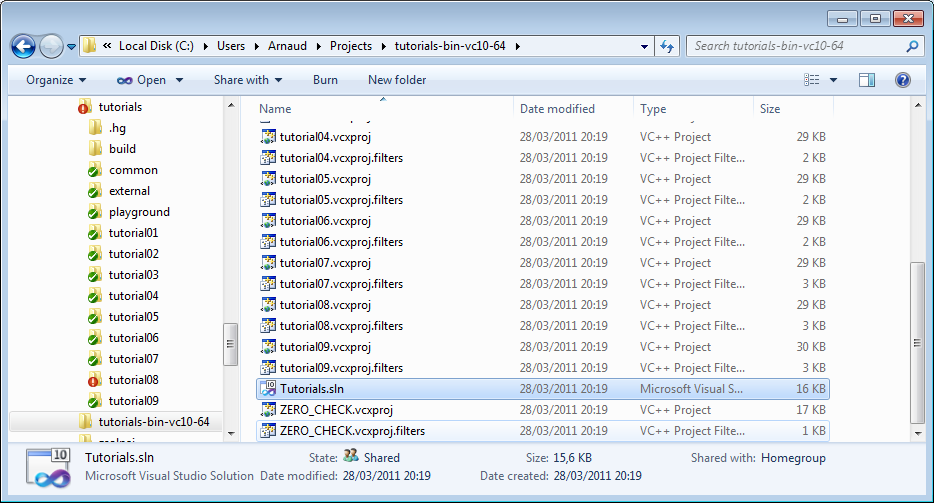
Task: Open the Organize dropdown menu
Action: click(56, 80)
